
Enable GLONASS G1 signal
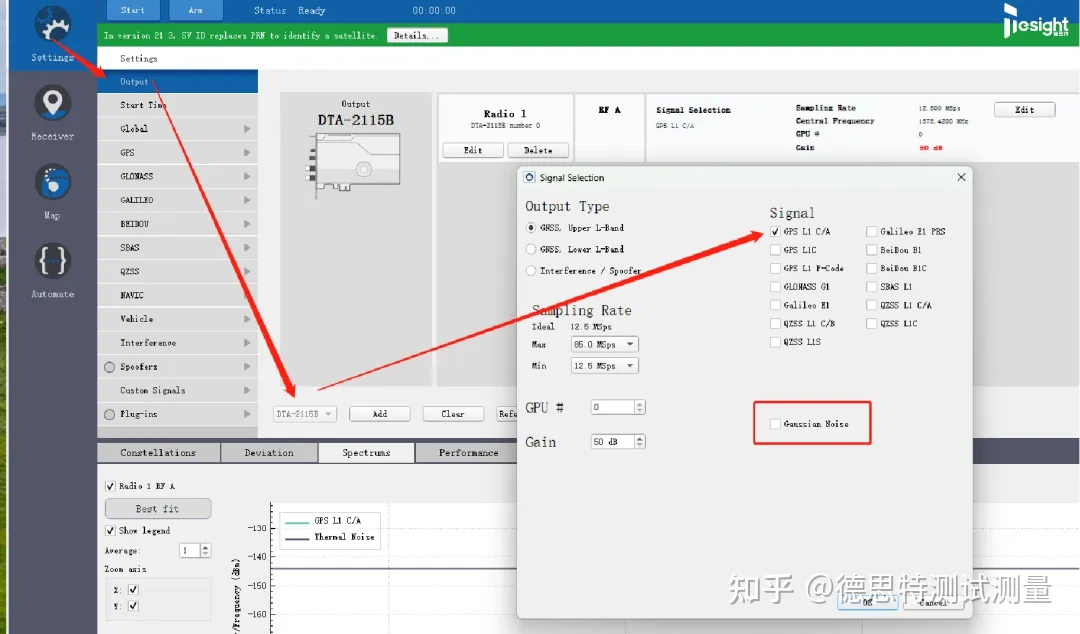(775, 287)
